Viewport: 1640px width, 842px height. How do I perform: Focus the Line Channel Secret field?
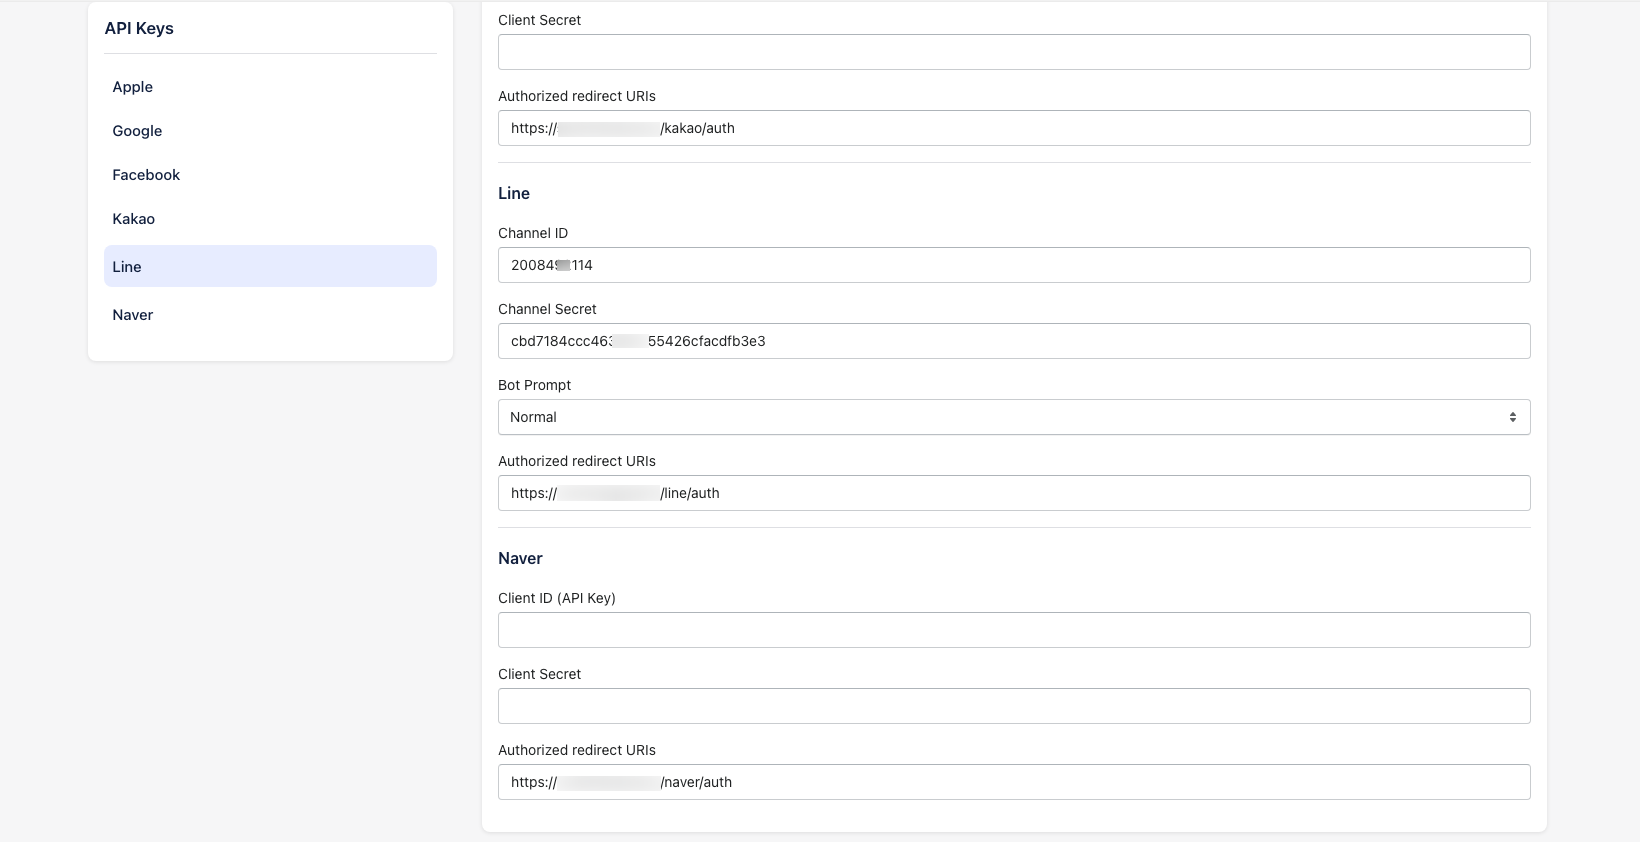1014,341
